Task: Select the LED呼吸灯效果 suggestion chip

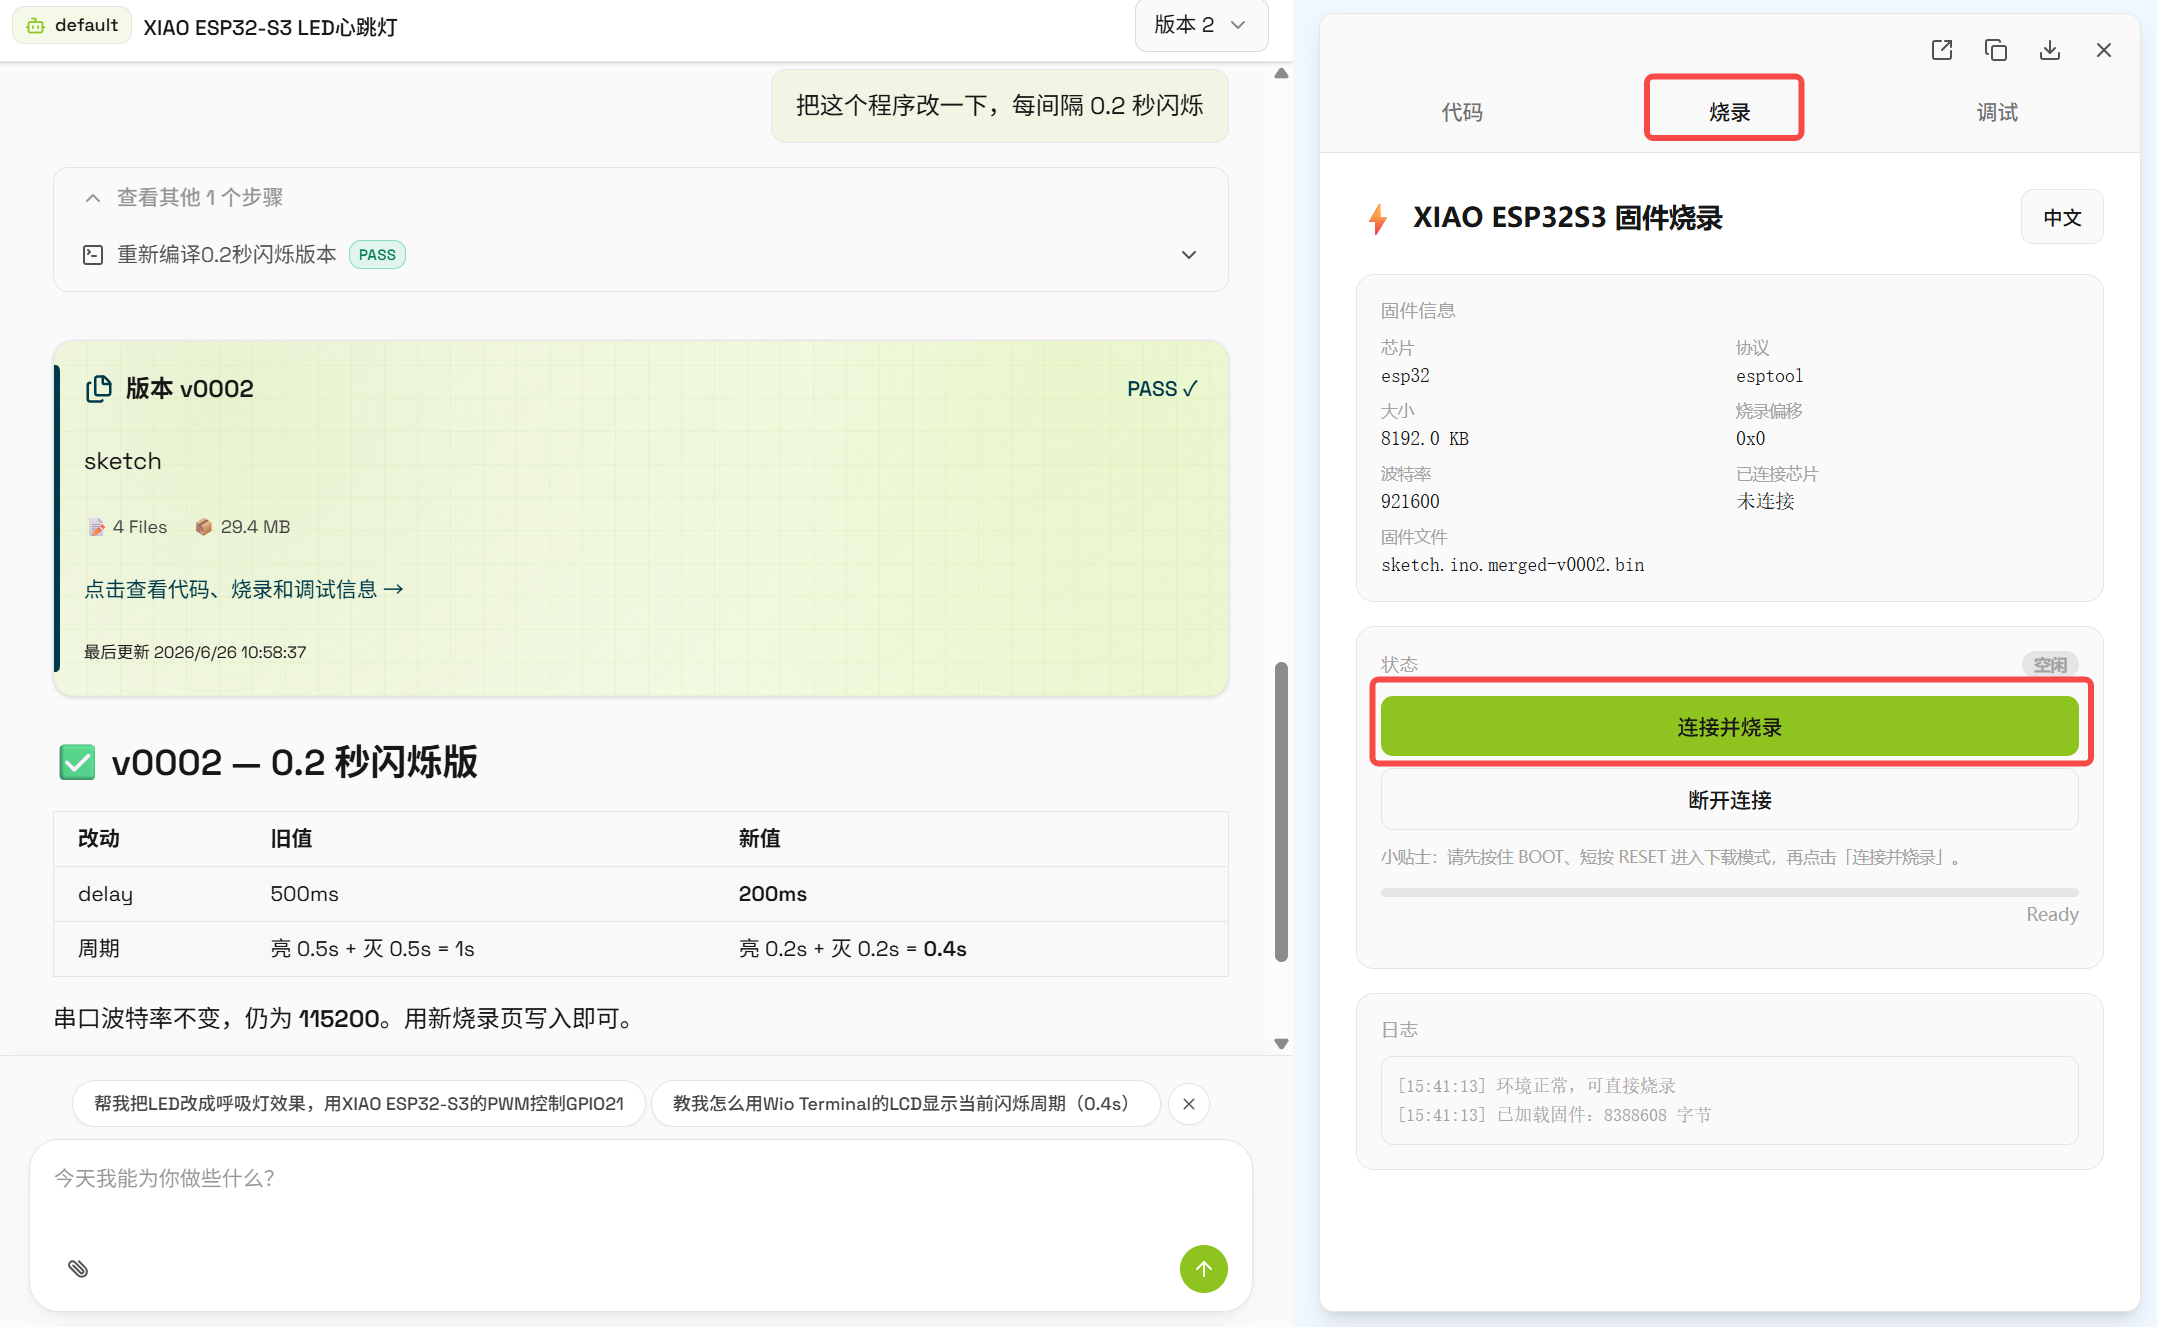Action: pos(359,1104)
